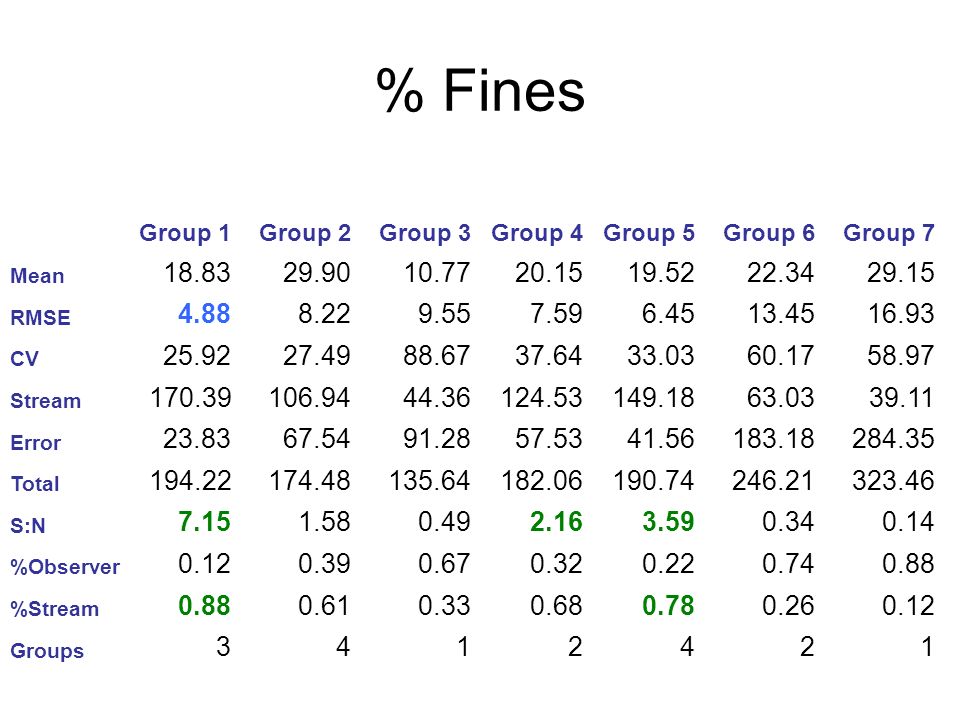This screenshot has height=720, width=960.
Task: Click the RMSE row label
Action: 40,318
